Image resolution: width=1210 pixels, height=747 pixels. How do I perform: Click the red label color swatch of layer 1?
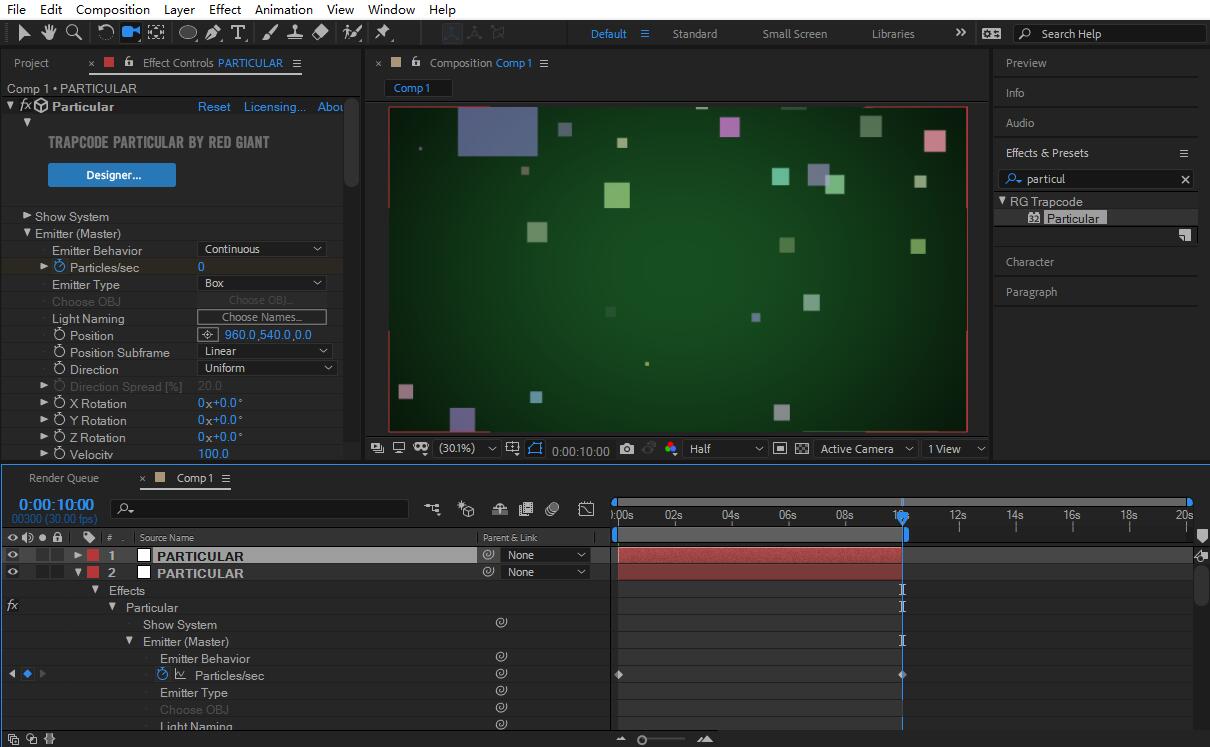pyautogui.click(x=93, y=555)
